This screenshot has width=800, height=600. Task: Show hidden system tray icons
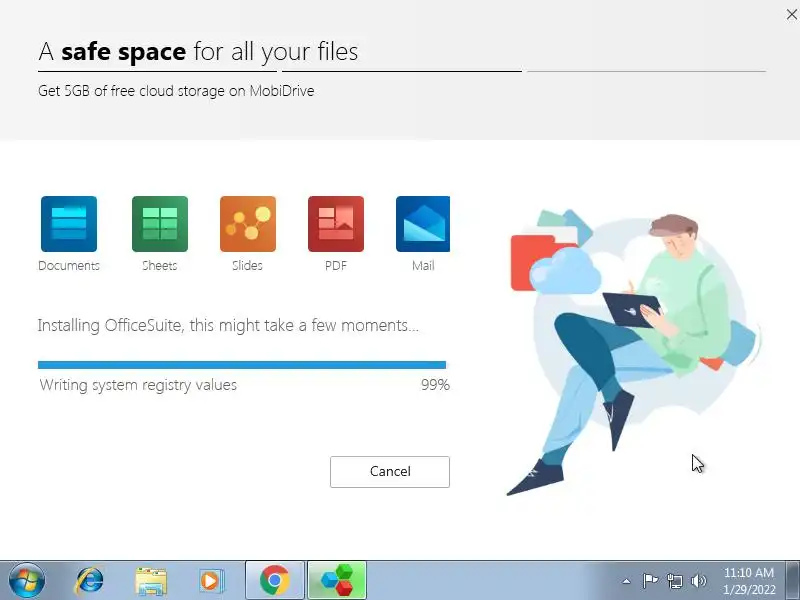click(627, 581)
